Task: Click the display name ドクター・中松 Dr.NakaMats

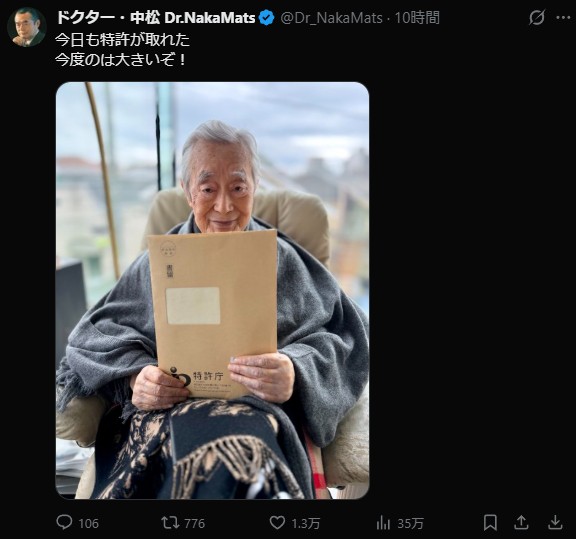Action: coord(155,18)
